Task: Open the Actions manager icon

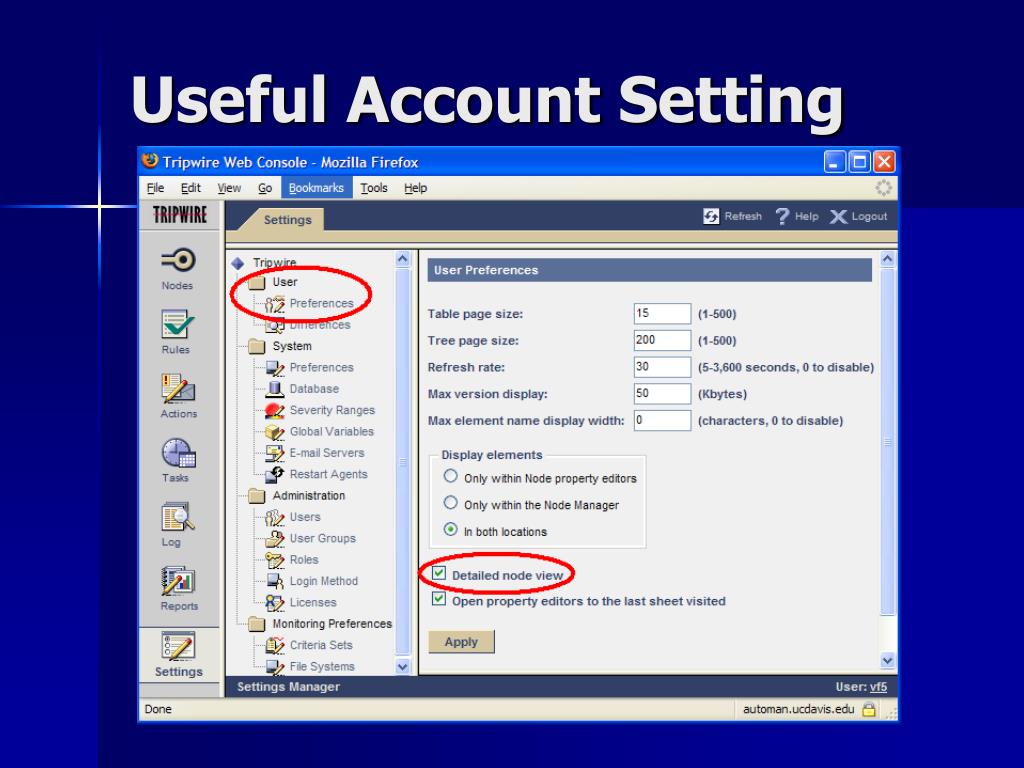Action: (x=178, y=388)
